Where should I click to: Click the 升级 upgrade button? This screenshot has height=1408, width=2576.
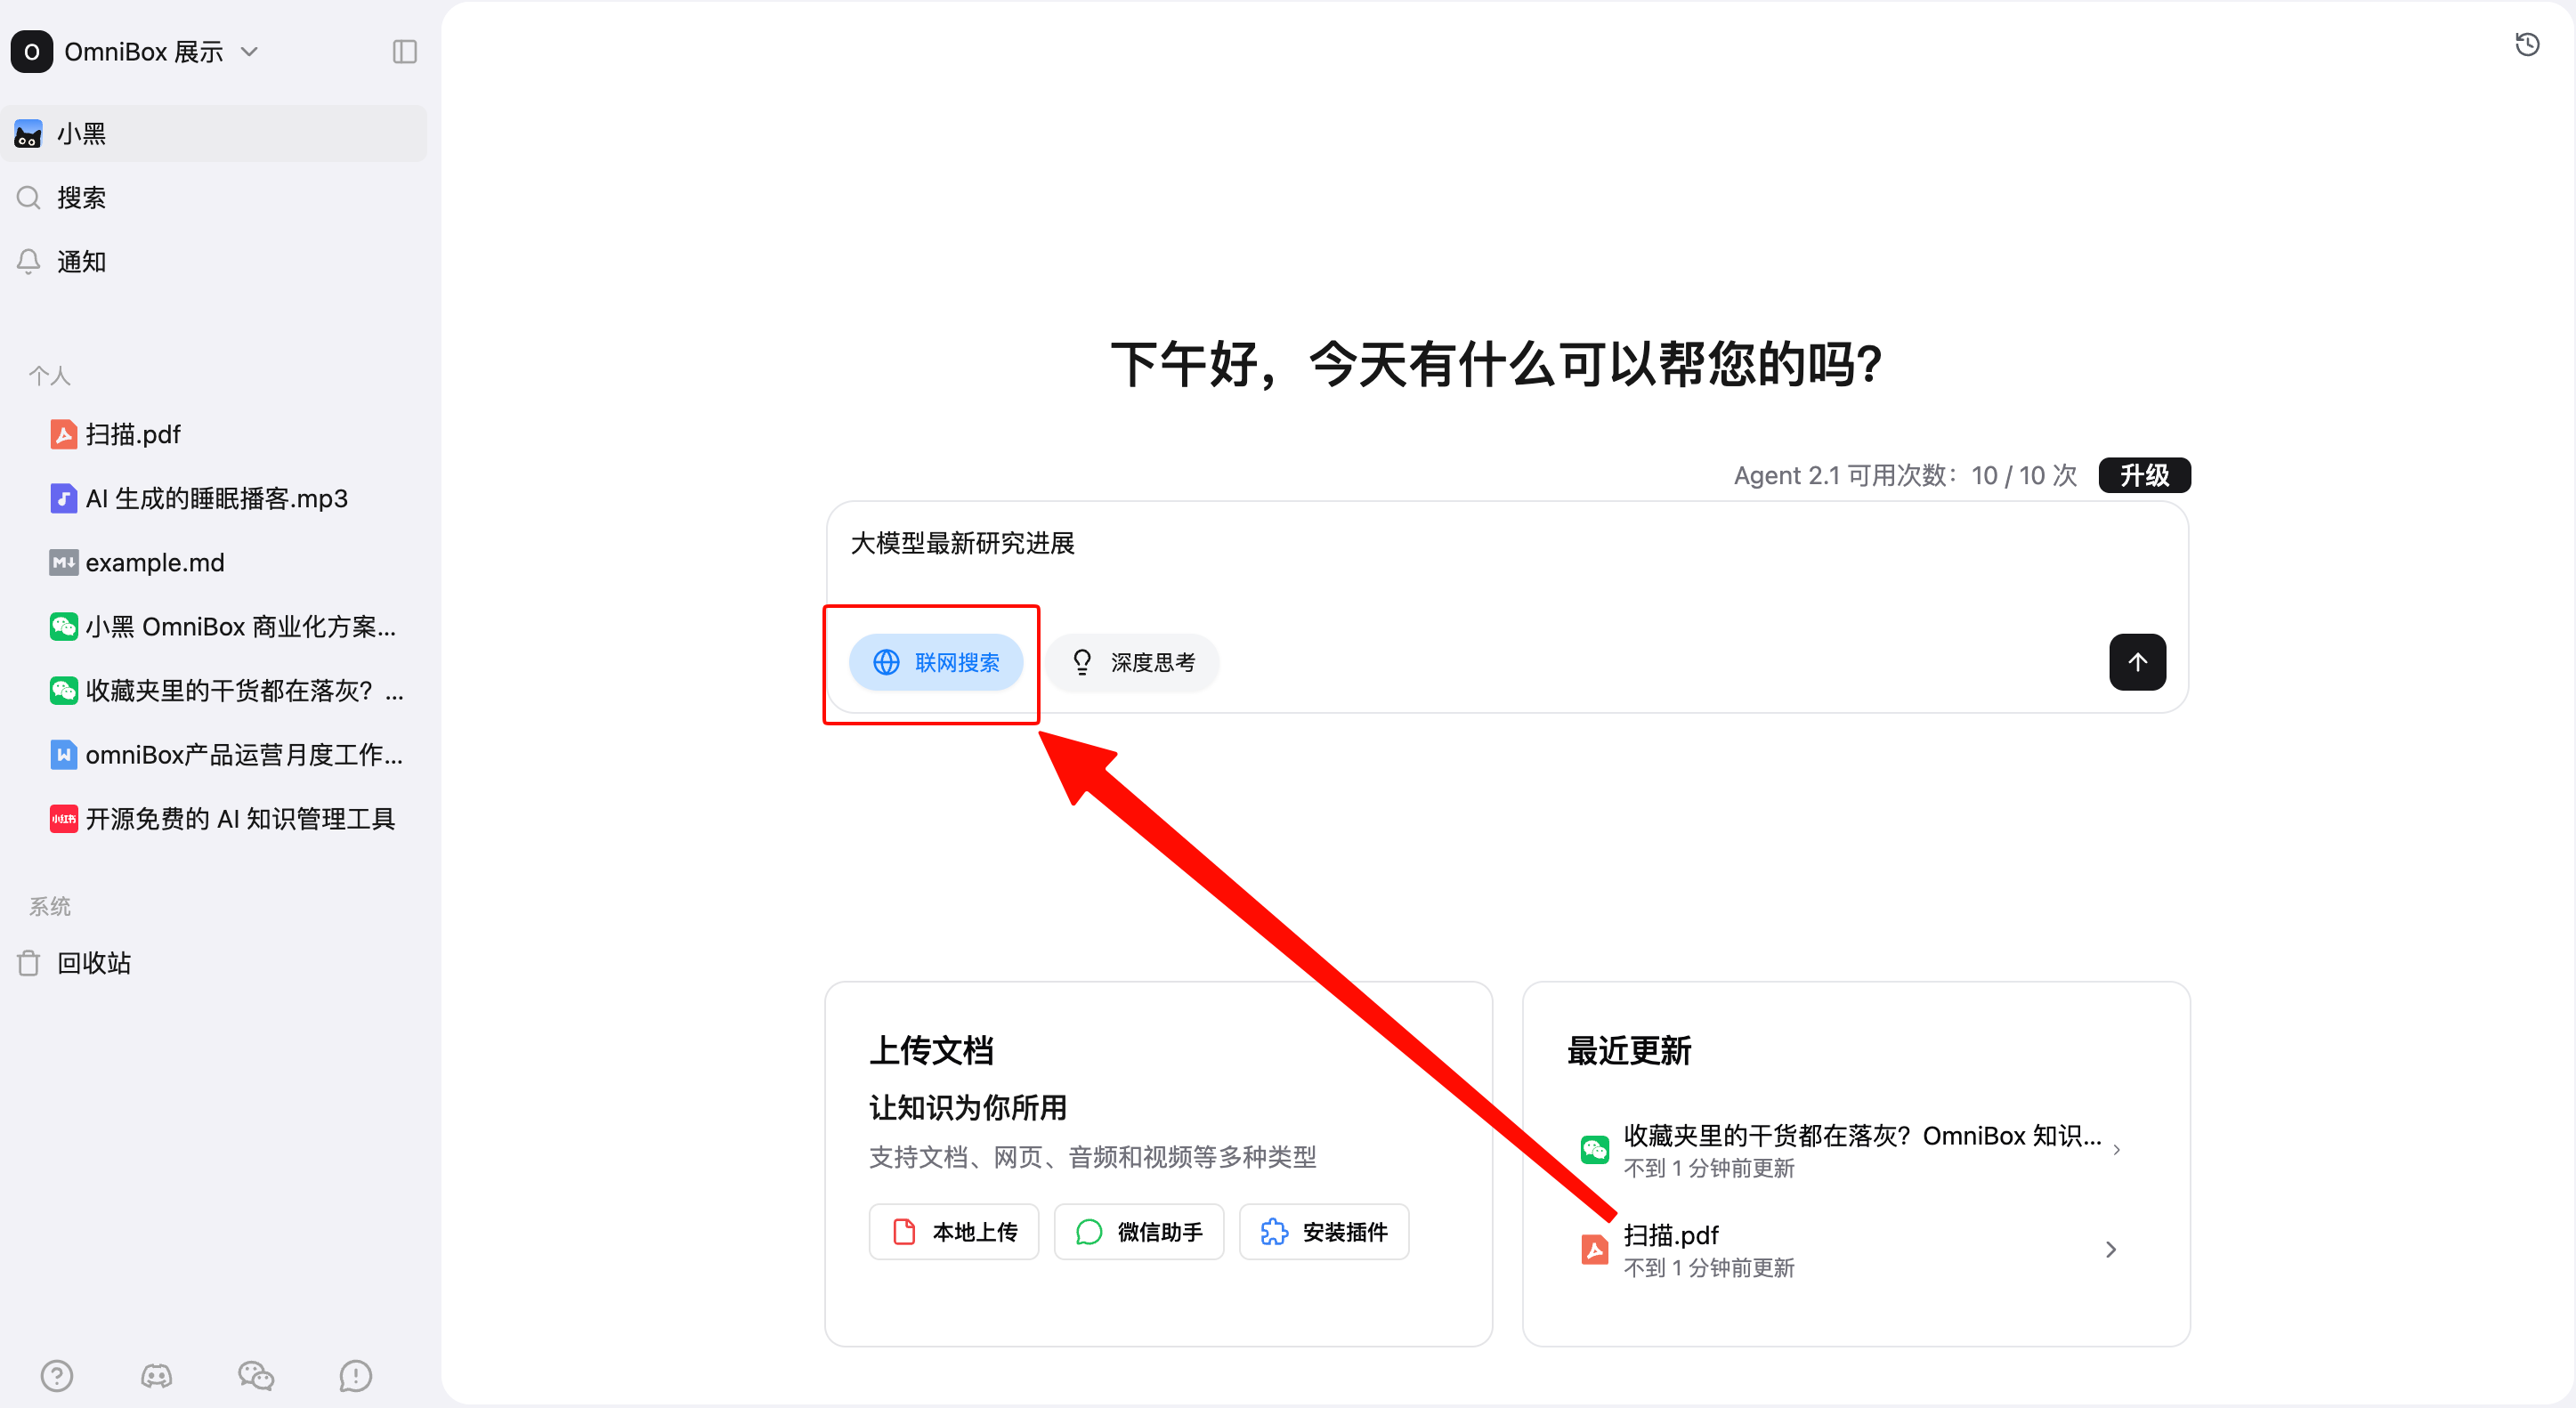[x=2144, y=475]
